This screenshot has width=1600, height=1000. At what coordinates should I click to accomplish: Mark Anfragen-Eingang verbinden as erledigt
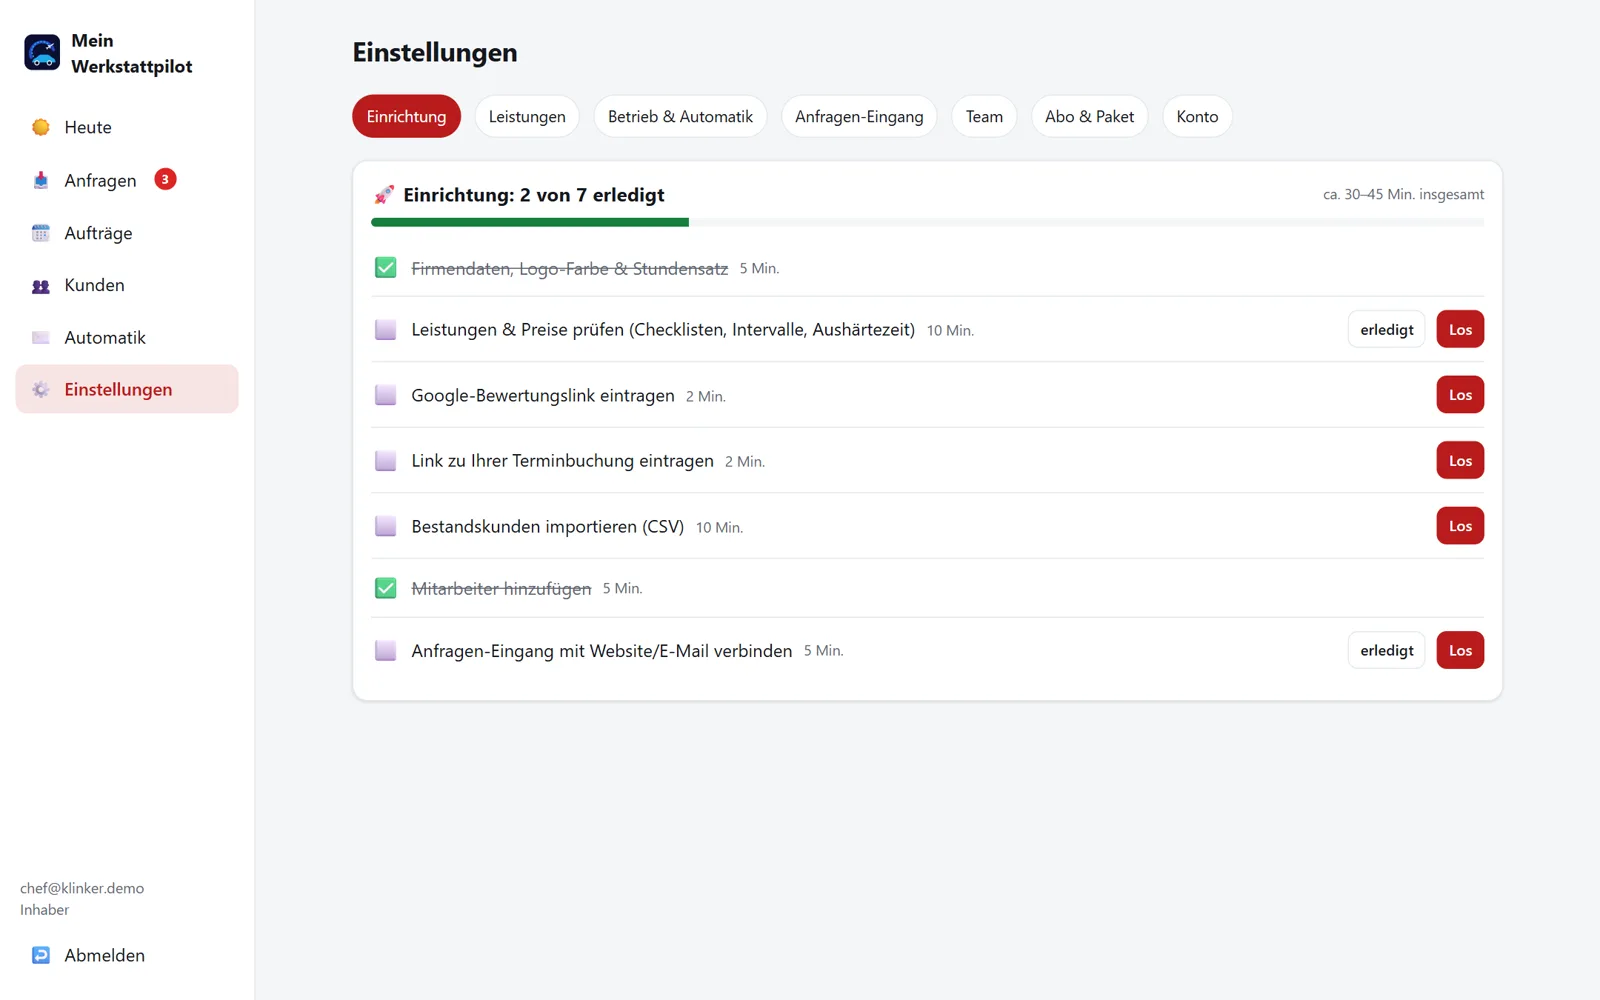point(1386,650)
